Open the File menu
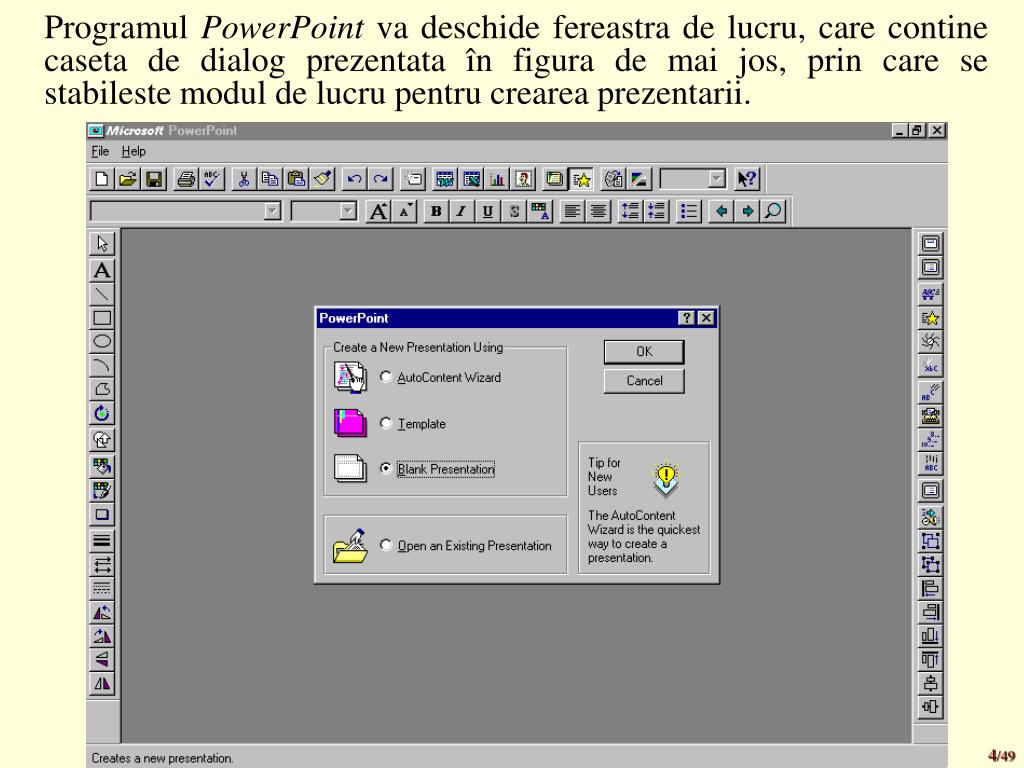The width and height of the screenshot is (1024, 768). (x=100, y=152)
